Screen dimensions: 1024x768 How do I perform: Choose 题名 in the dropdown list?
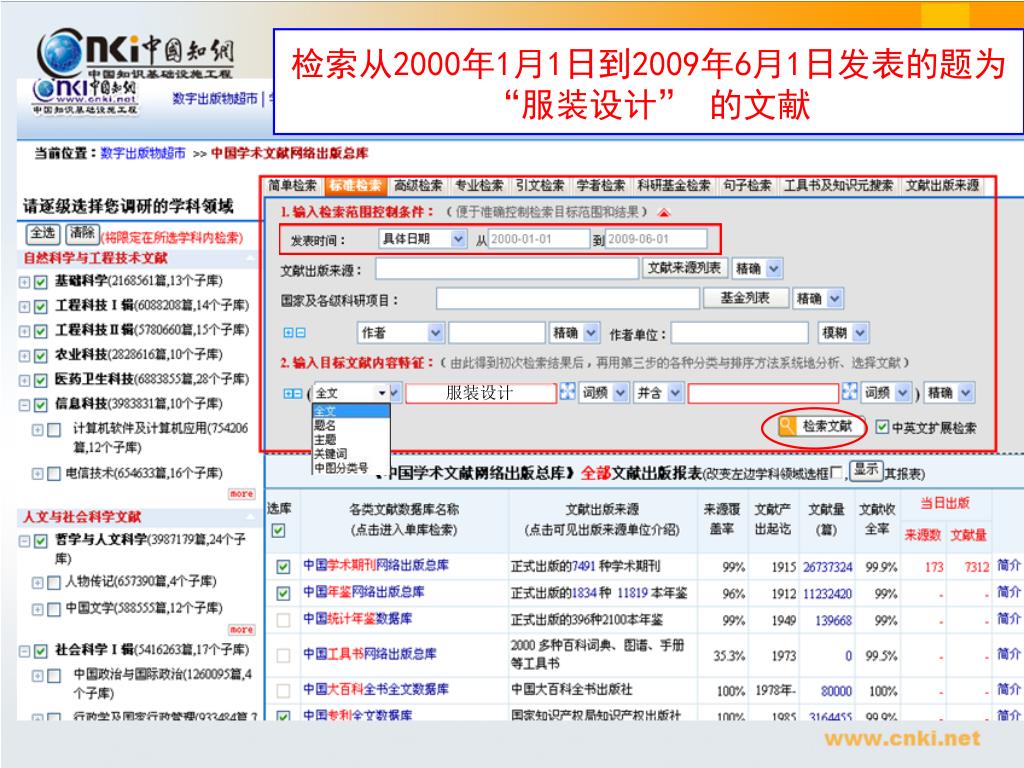(x=325, y=425)
